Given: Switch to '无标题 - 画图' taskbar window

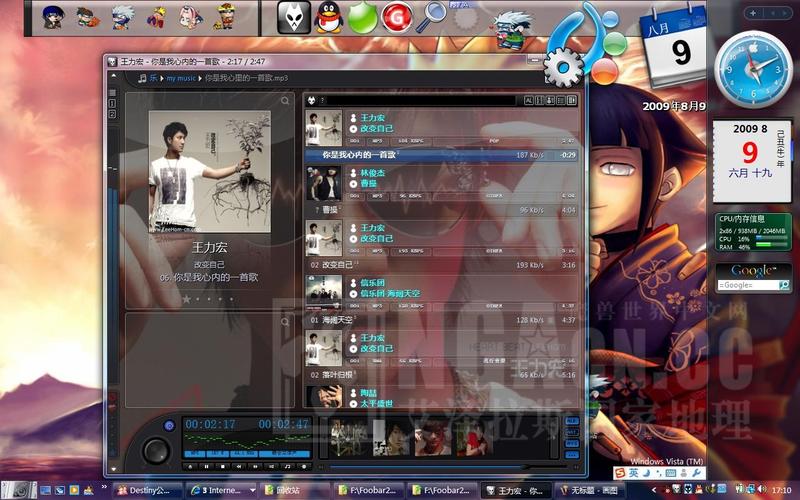Looking at the screenshot, I should 592,490.
